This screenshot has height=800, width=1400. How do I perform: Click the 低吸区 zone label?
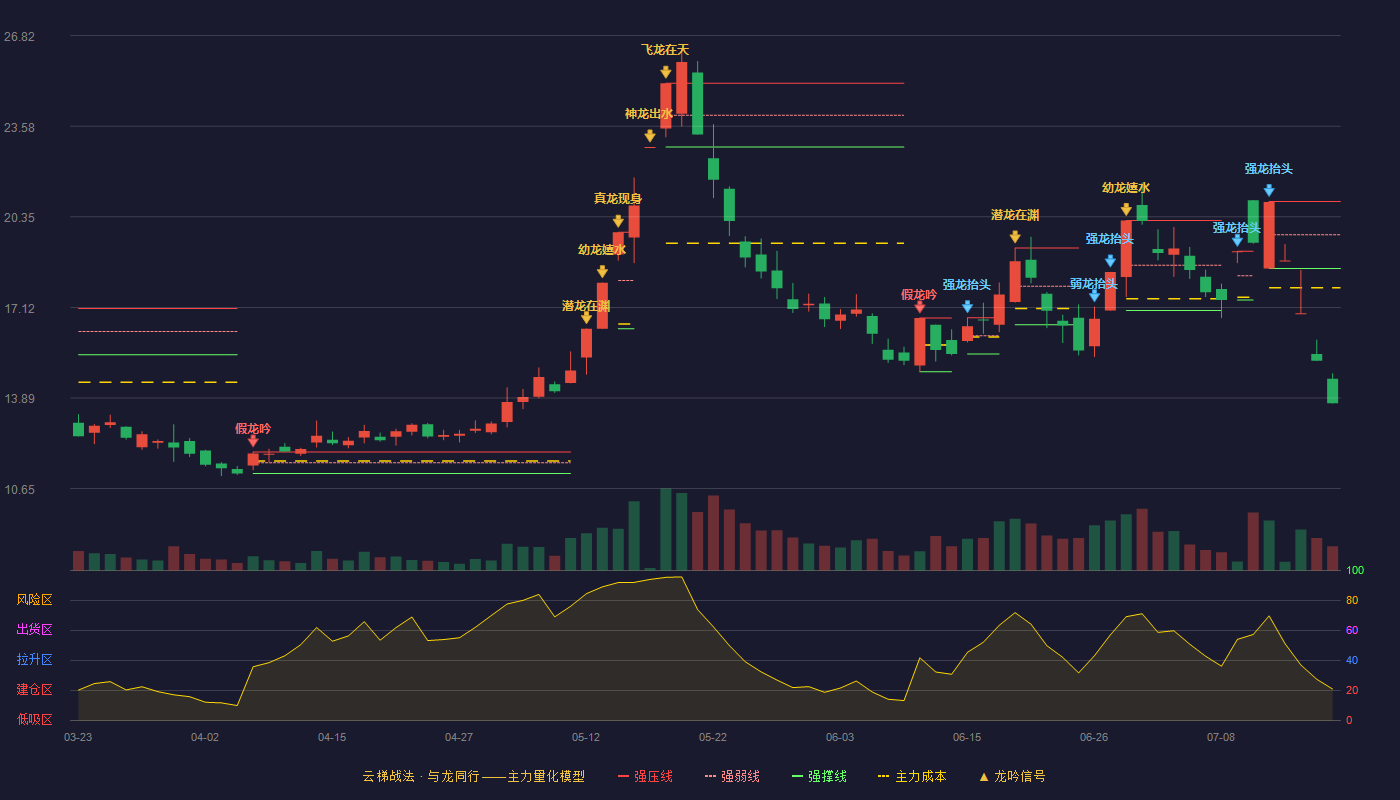point(35,719)
